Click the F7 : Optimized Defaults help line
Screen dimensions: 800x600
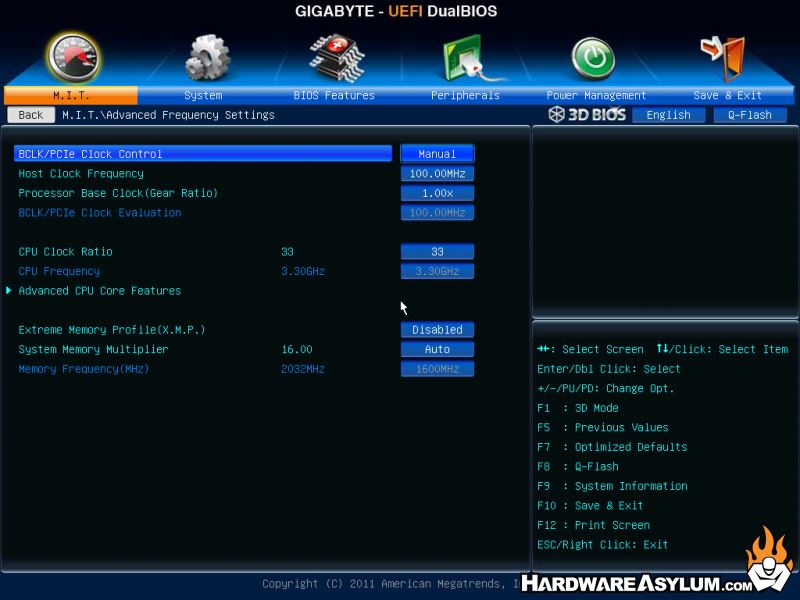612,447
